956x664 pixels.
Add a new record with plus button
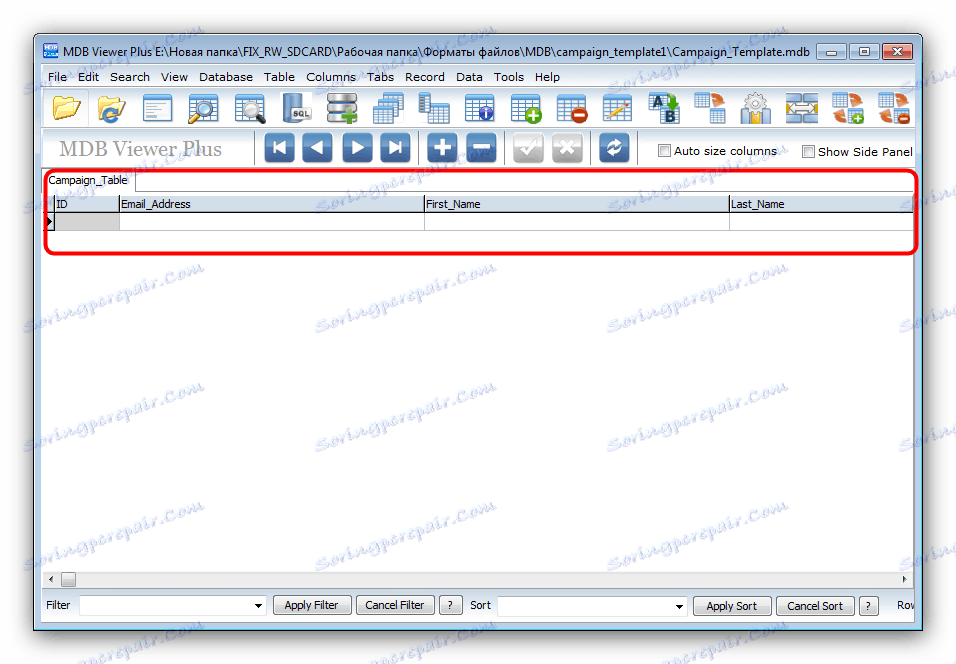442,148
